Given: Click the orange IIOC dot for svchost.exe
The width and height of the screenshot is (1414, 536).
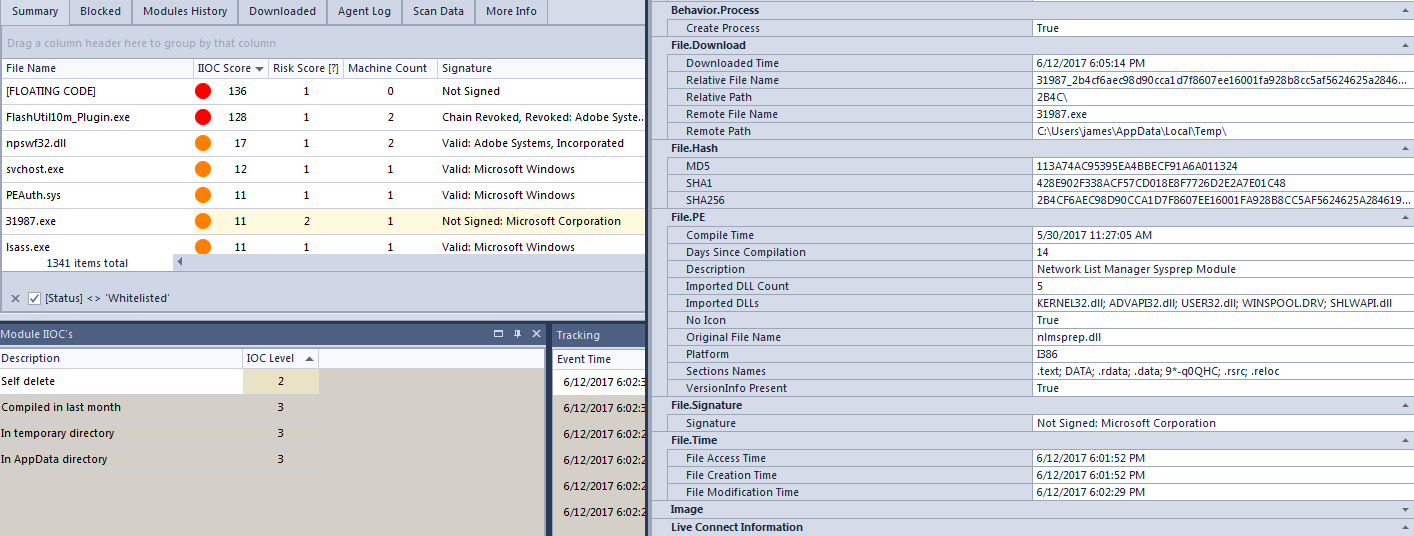Looking at the screenshot, I should coord(203,169).
